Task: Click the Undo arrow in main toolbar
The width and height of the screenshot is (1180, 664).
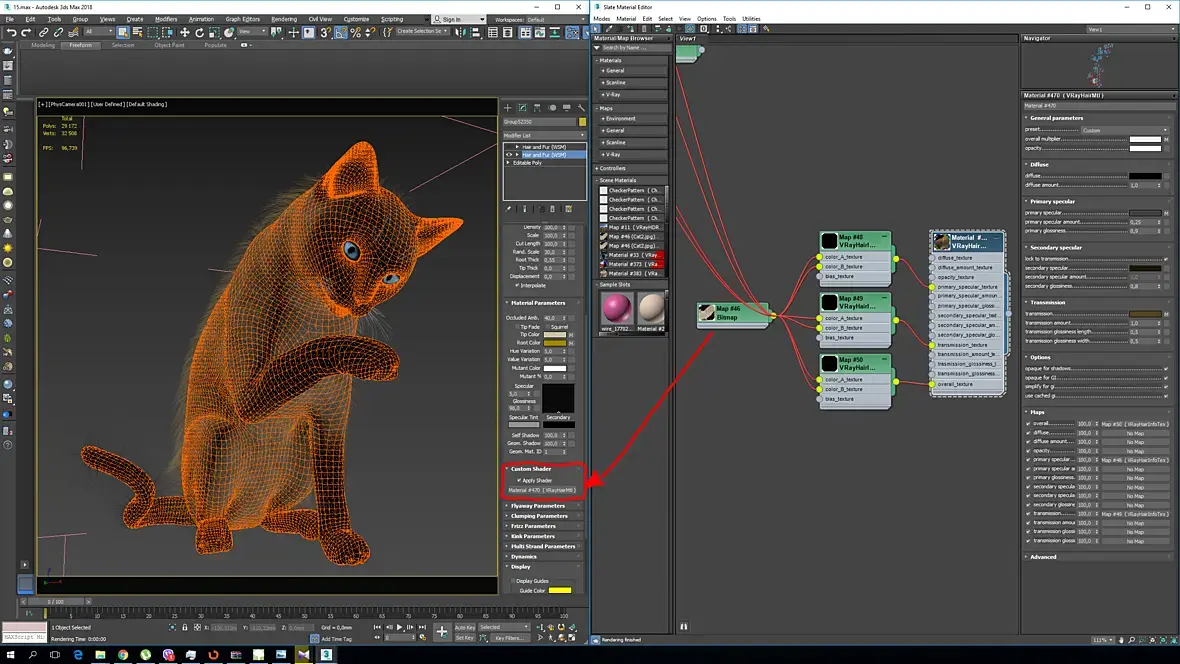Action: [11, 32]
